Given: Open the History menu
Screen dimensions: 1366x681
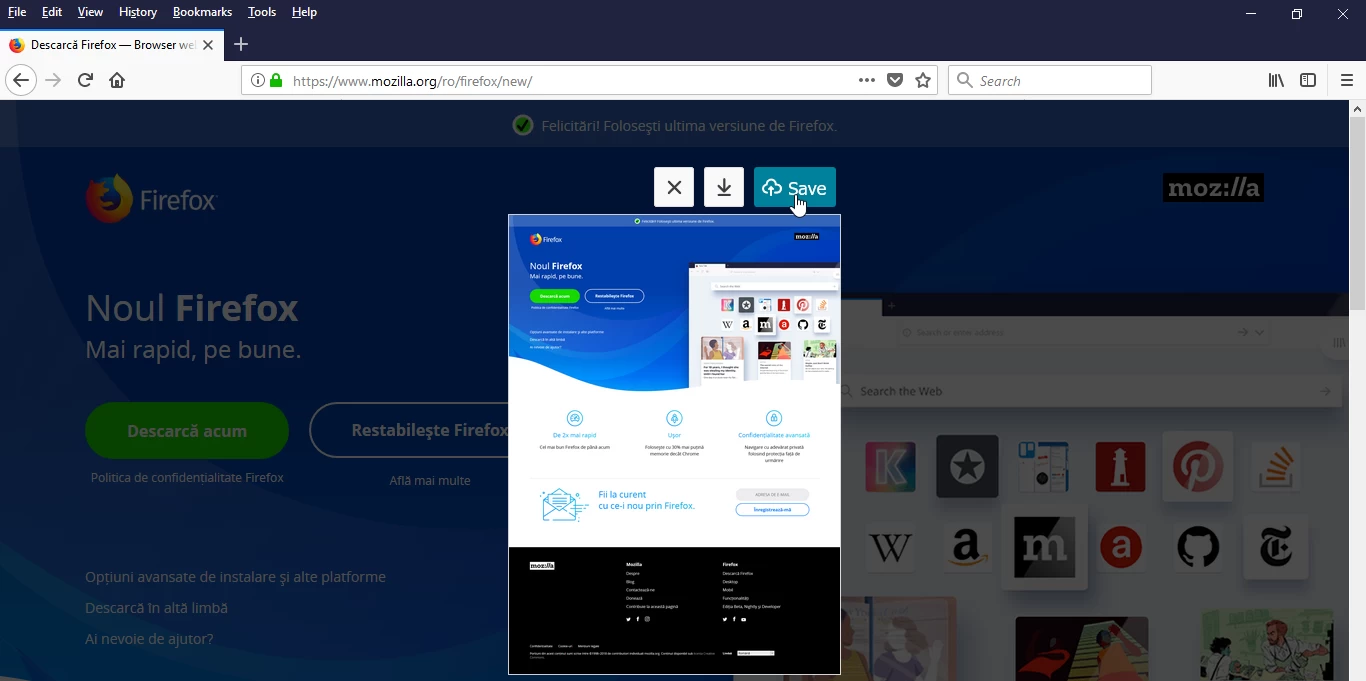Looking at the screenshot, I should coord(137,12).
